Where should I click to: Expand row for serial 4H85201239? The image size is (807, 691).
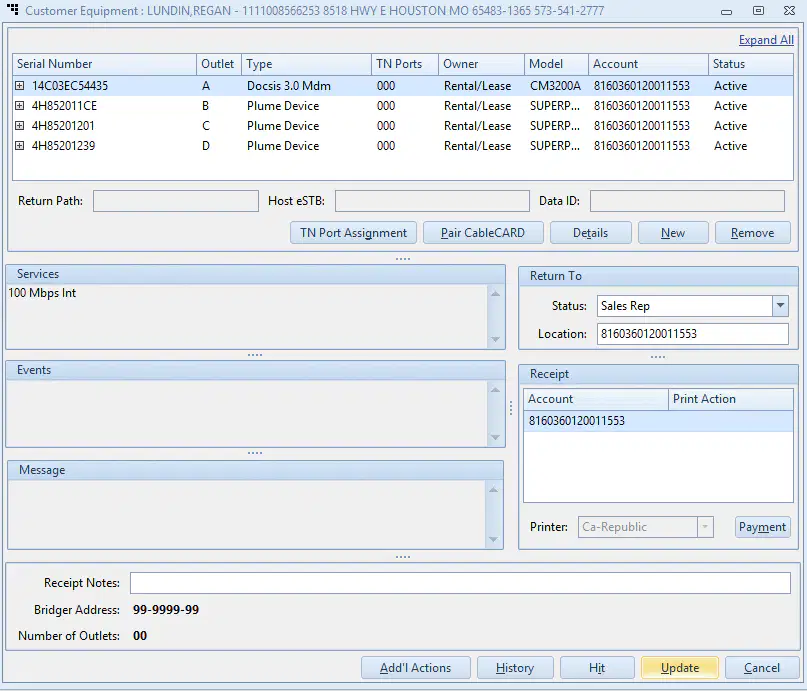[x=20, y=146]
